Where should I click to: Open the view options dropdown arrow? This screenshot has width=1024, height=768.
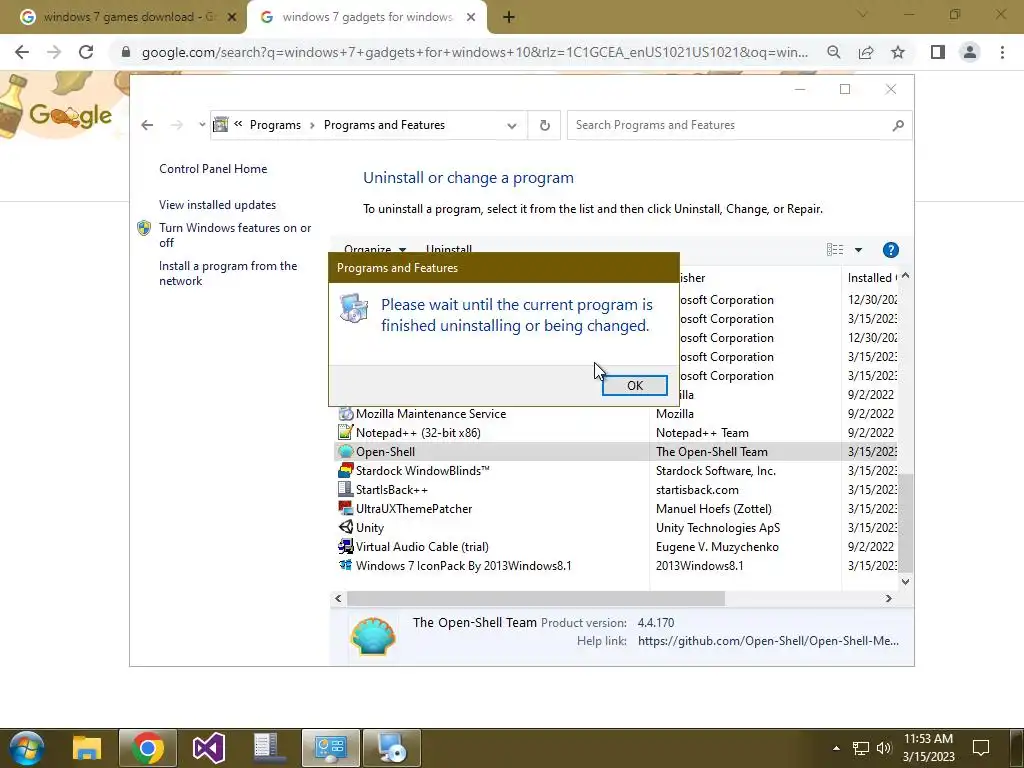(x=858, y=249)
